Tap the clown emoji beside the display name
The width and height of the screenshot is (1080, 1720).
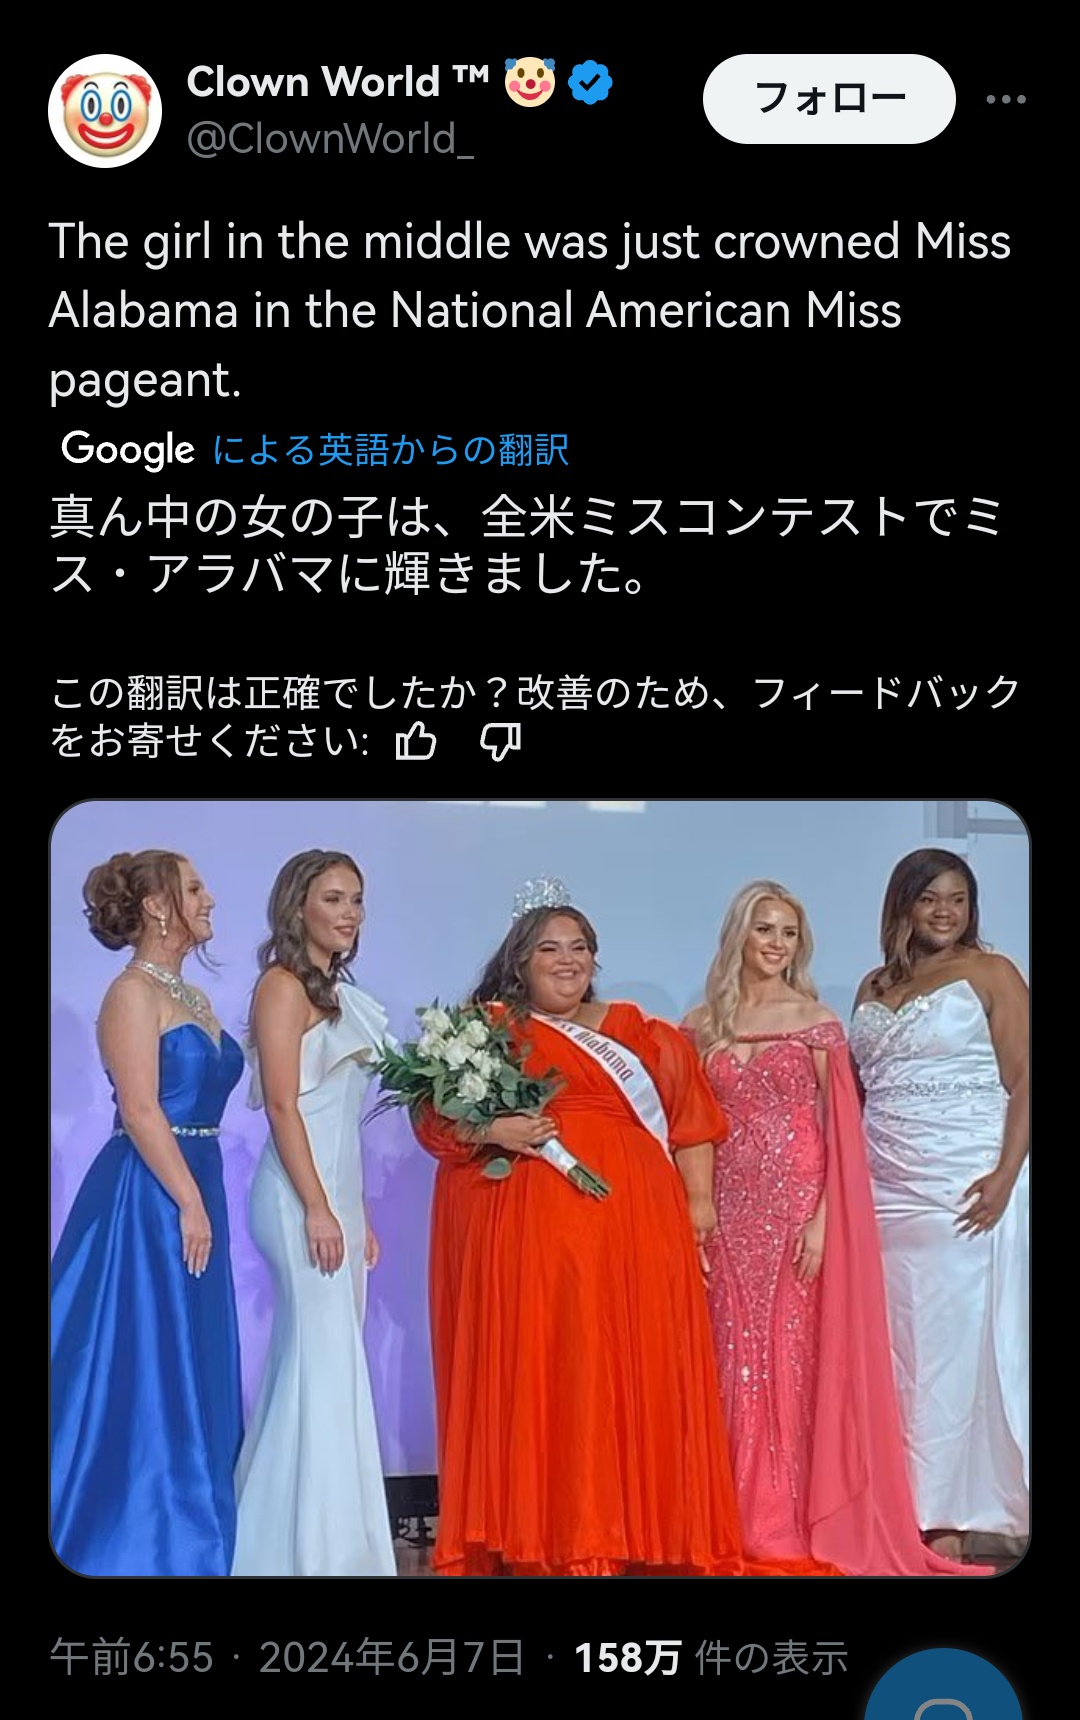(530, 82)
